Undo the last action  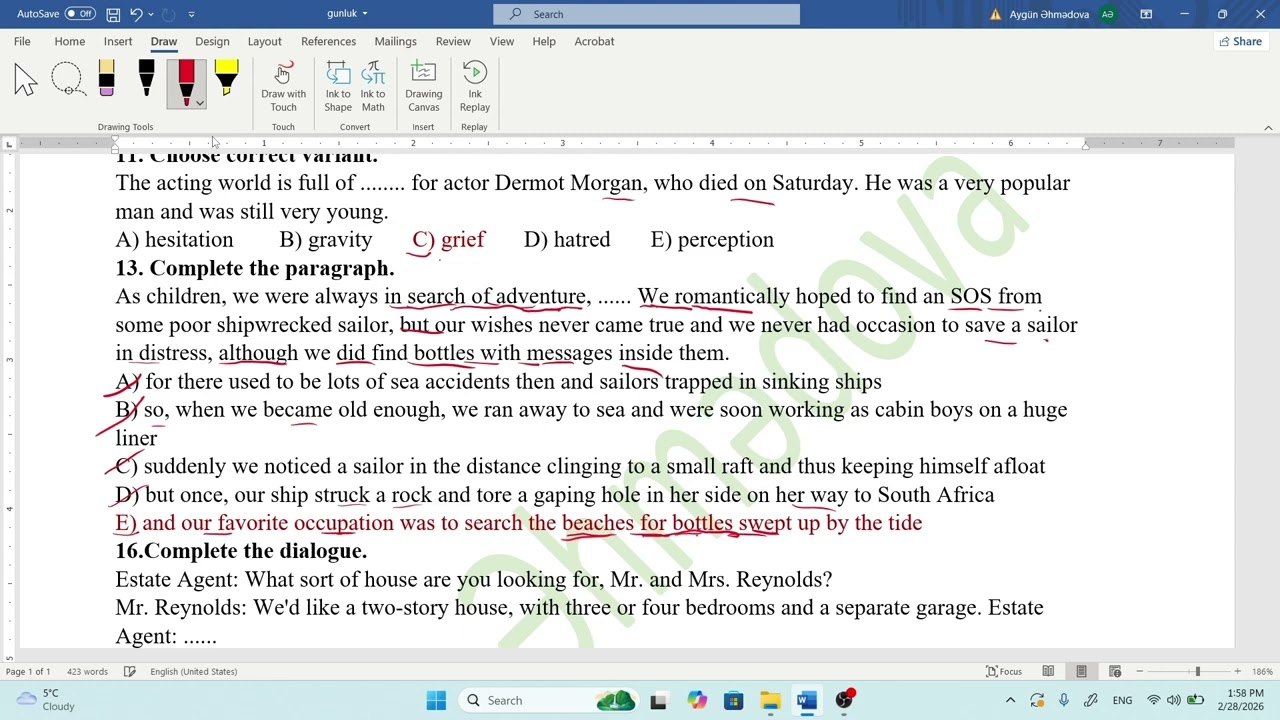(136, 14)
